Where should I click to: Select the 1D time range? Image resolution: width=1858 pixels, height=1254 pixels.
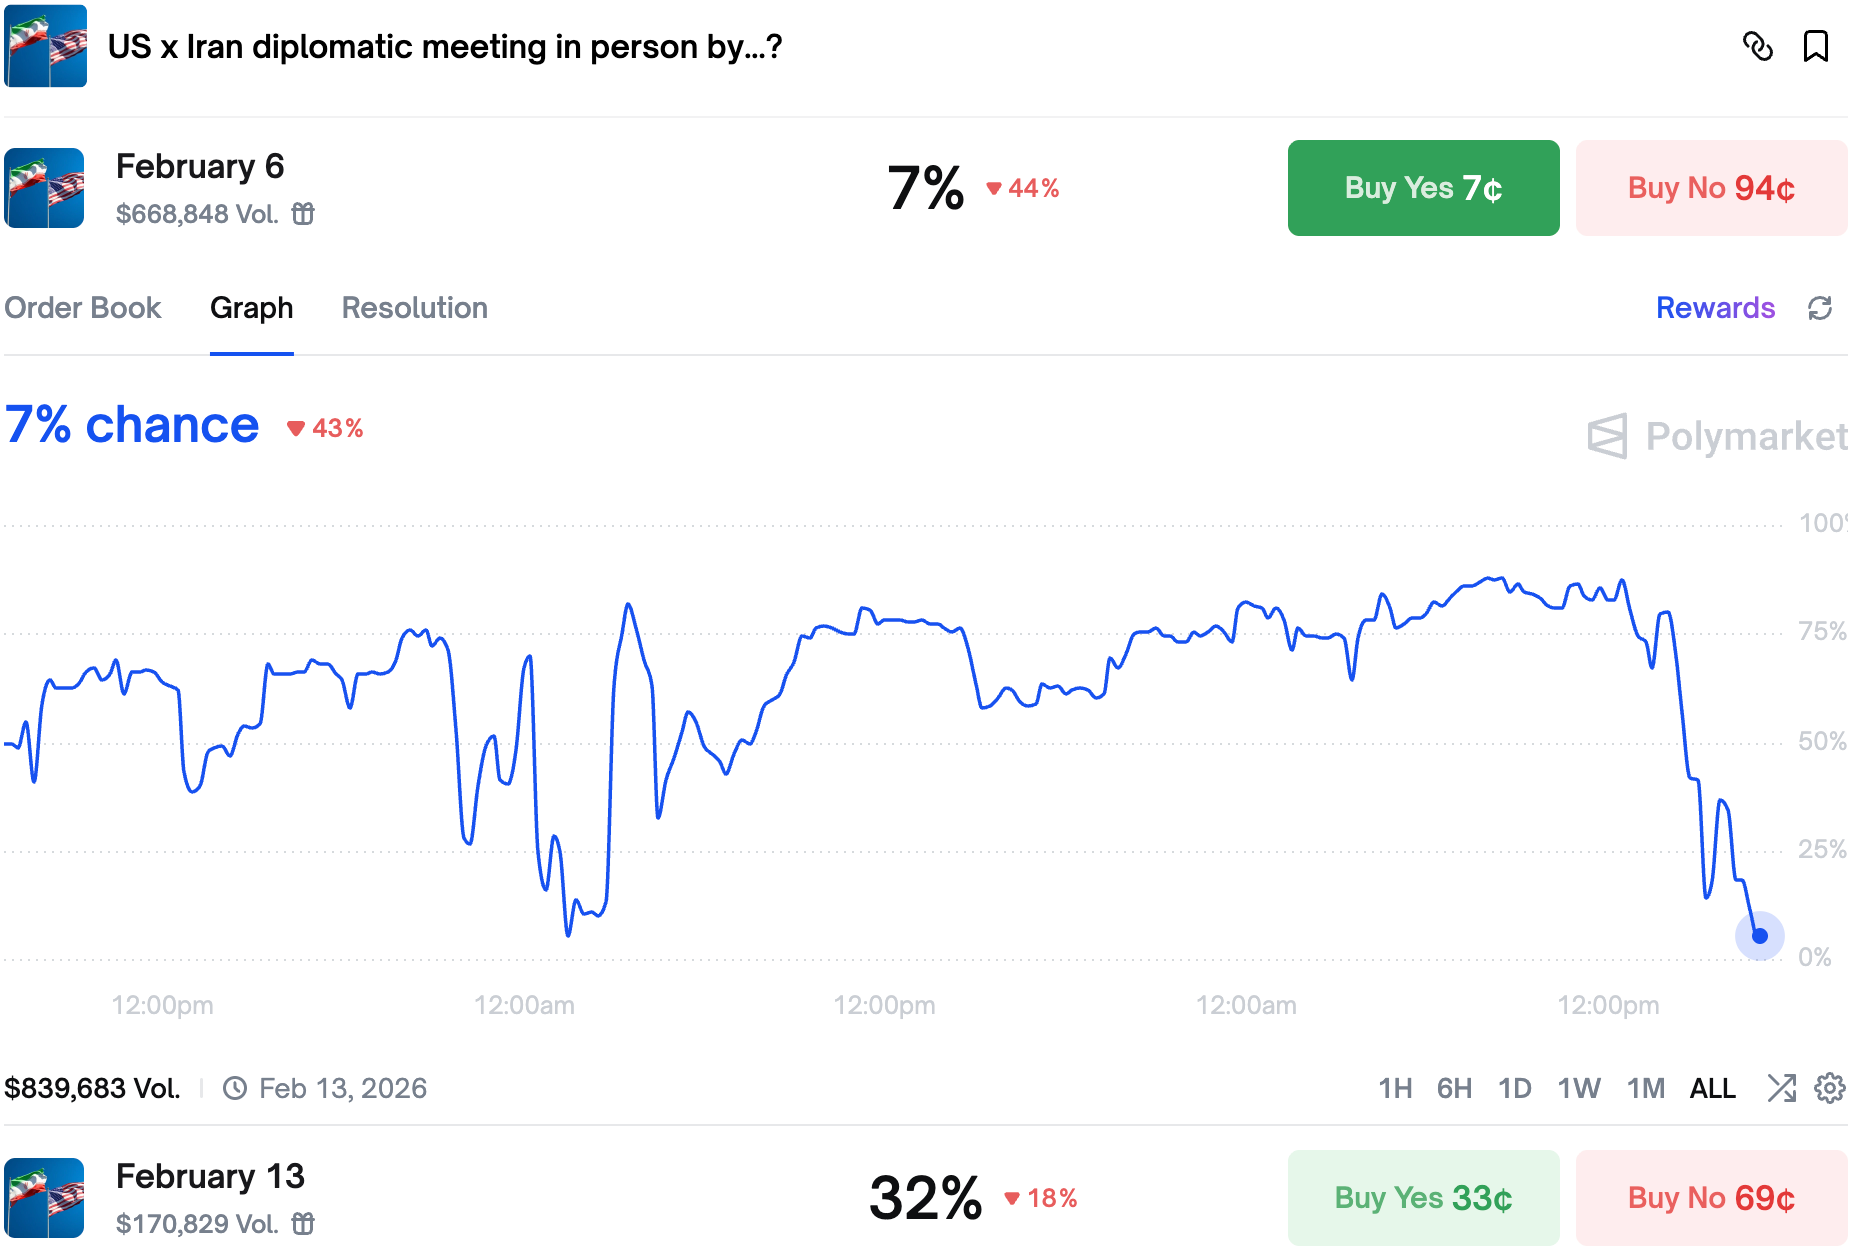pos(1514,1088)
